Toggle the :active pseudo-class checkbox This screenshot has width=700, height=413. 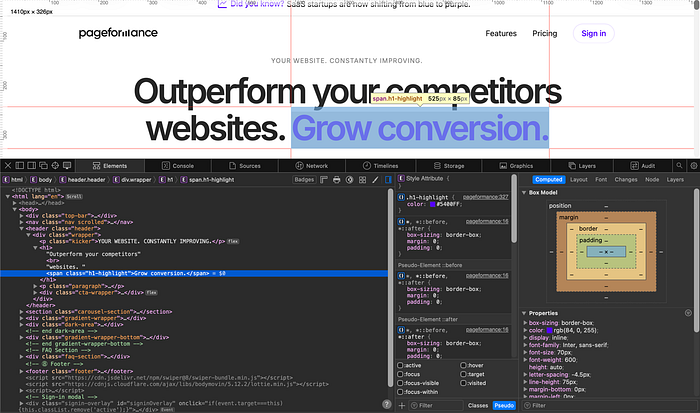[x=400, y=365]
